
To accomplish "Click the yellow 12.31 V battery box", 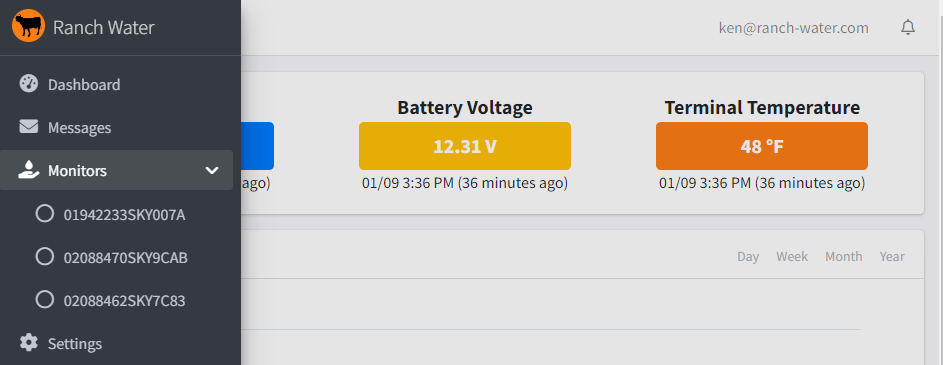I will point(465,146).
